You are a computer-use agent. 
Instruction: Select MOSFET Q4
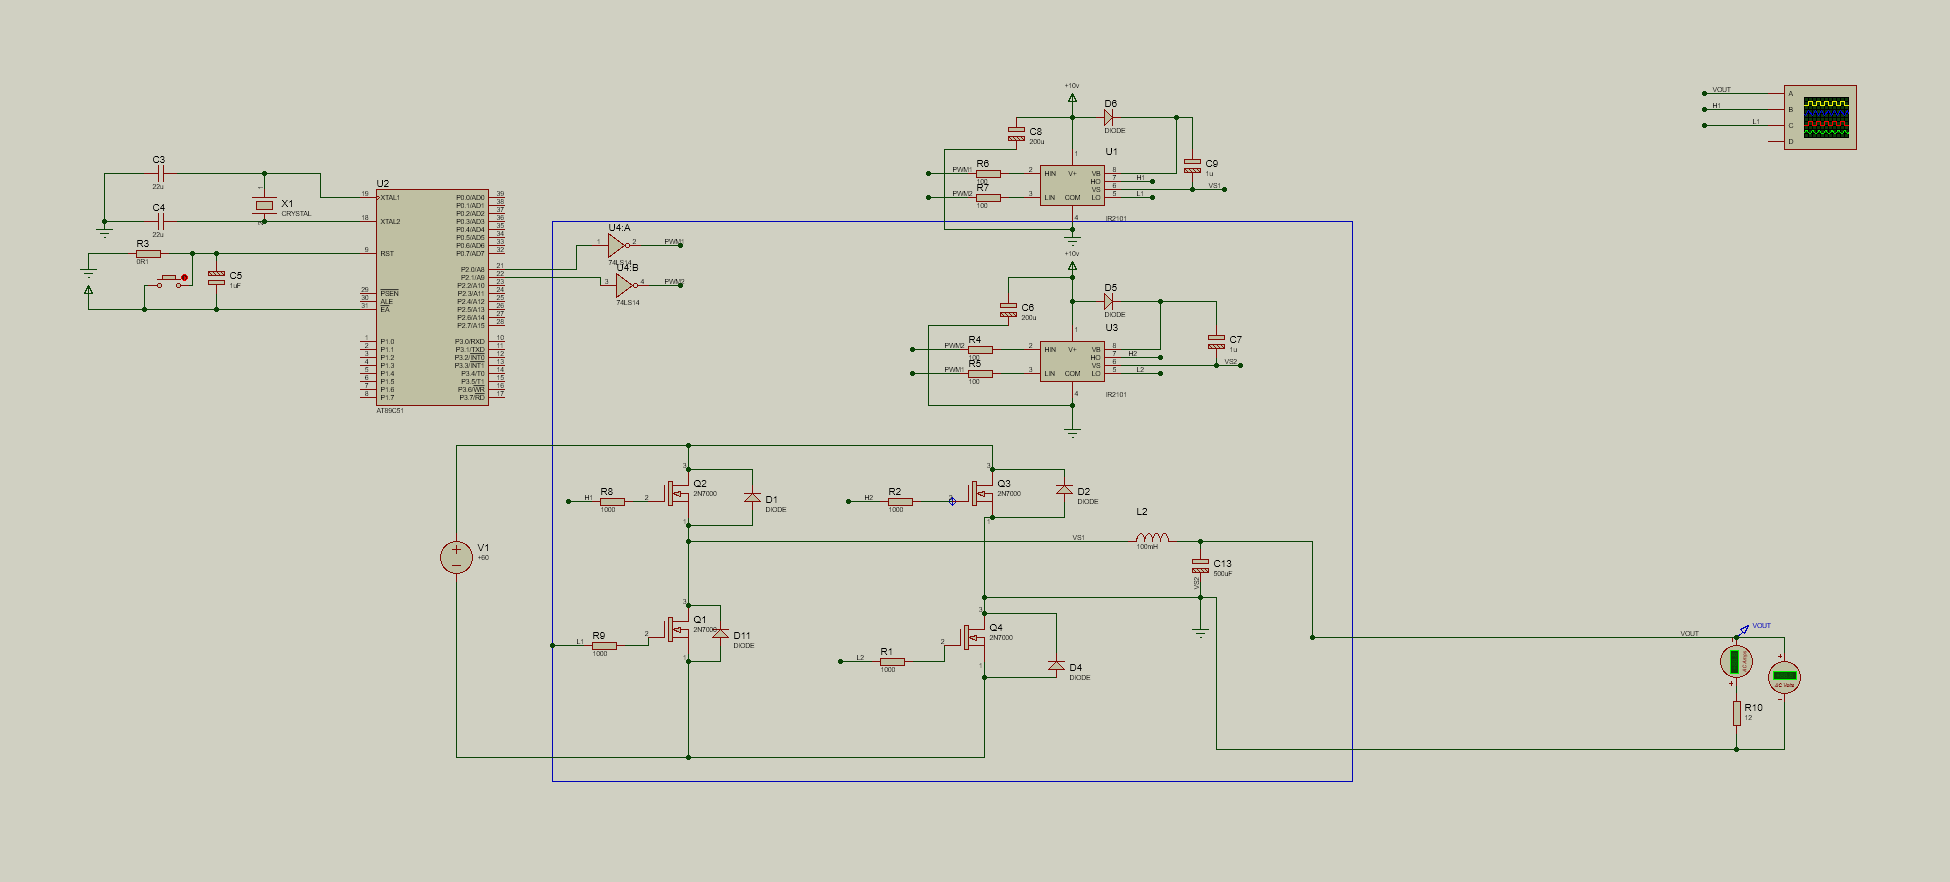pyautogui.click(x=974, y=638)
